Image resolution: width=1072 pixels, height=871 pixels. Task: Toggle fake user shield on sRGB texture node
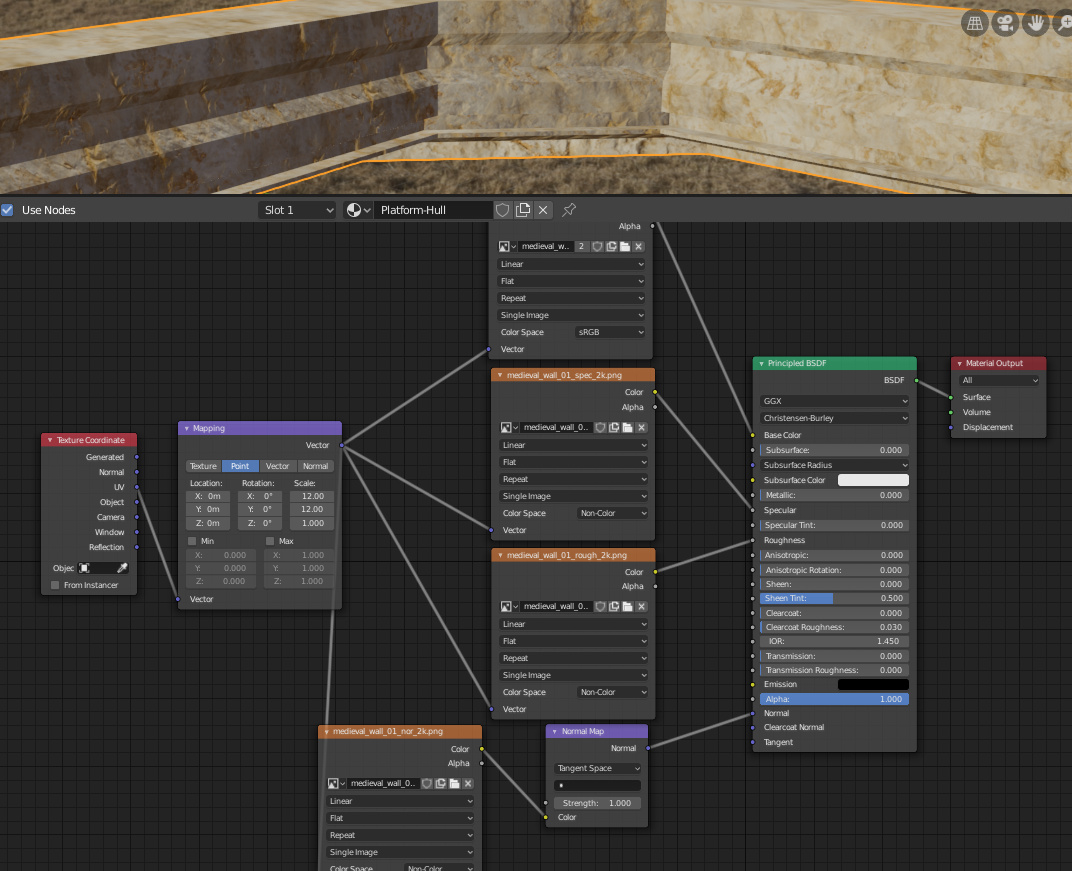[598, 246]
